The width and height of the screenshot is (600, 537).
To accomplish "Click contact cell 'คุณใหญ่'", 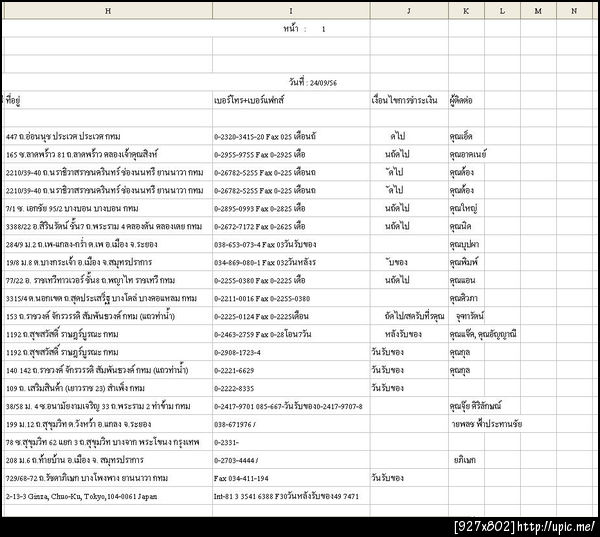I will 466,208.
